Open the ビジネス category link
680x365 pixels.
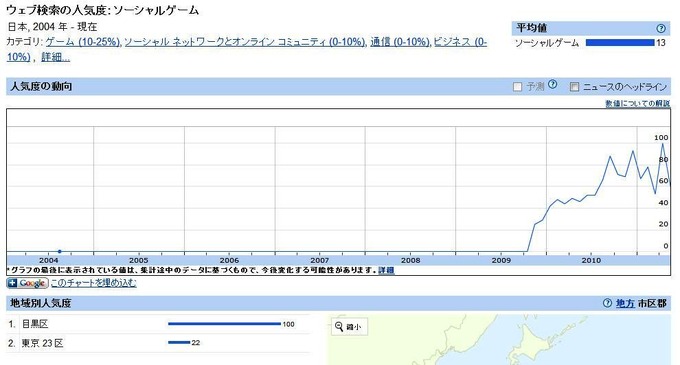point(460,42)
